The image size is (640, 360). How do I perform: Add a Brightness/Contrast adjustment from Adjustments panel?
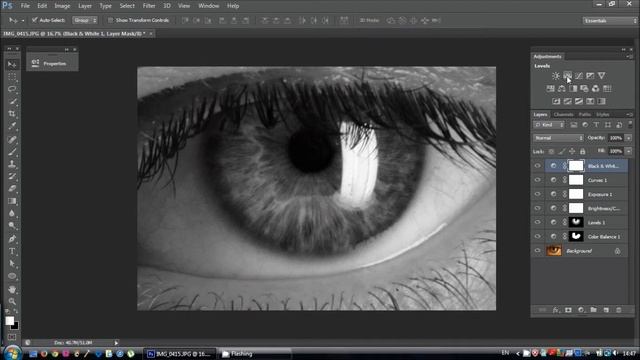(556, 76)
